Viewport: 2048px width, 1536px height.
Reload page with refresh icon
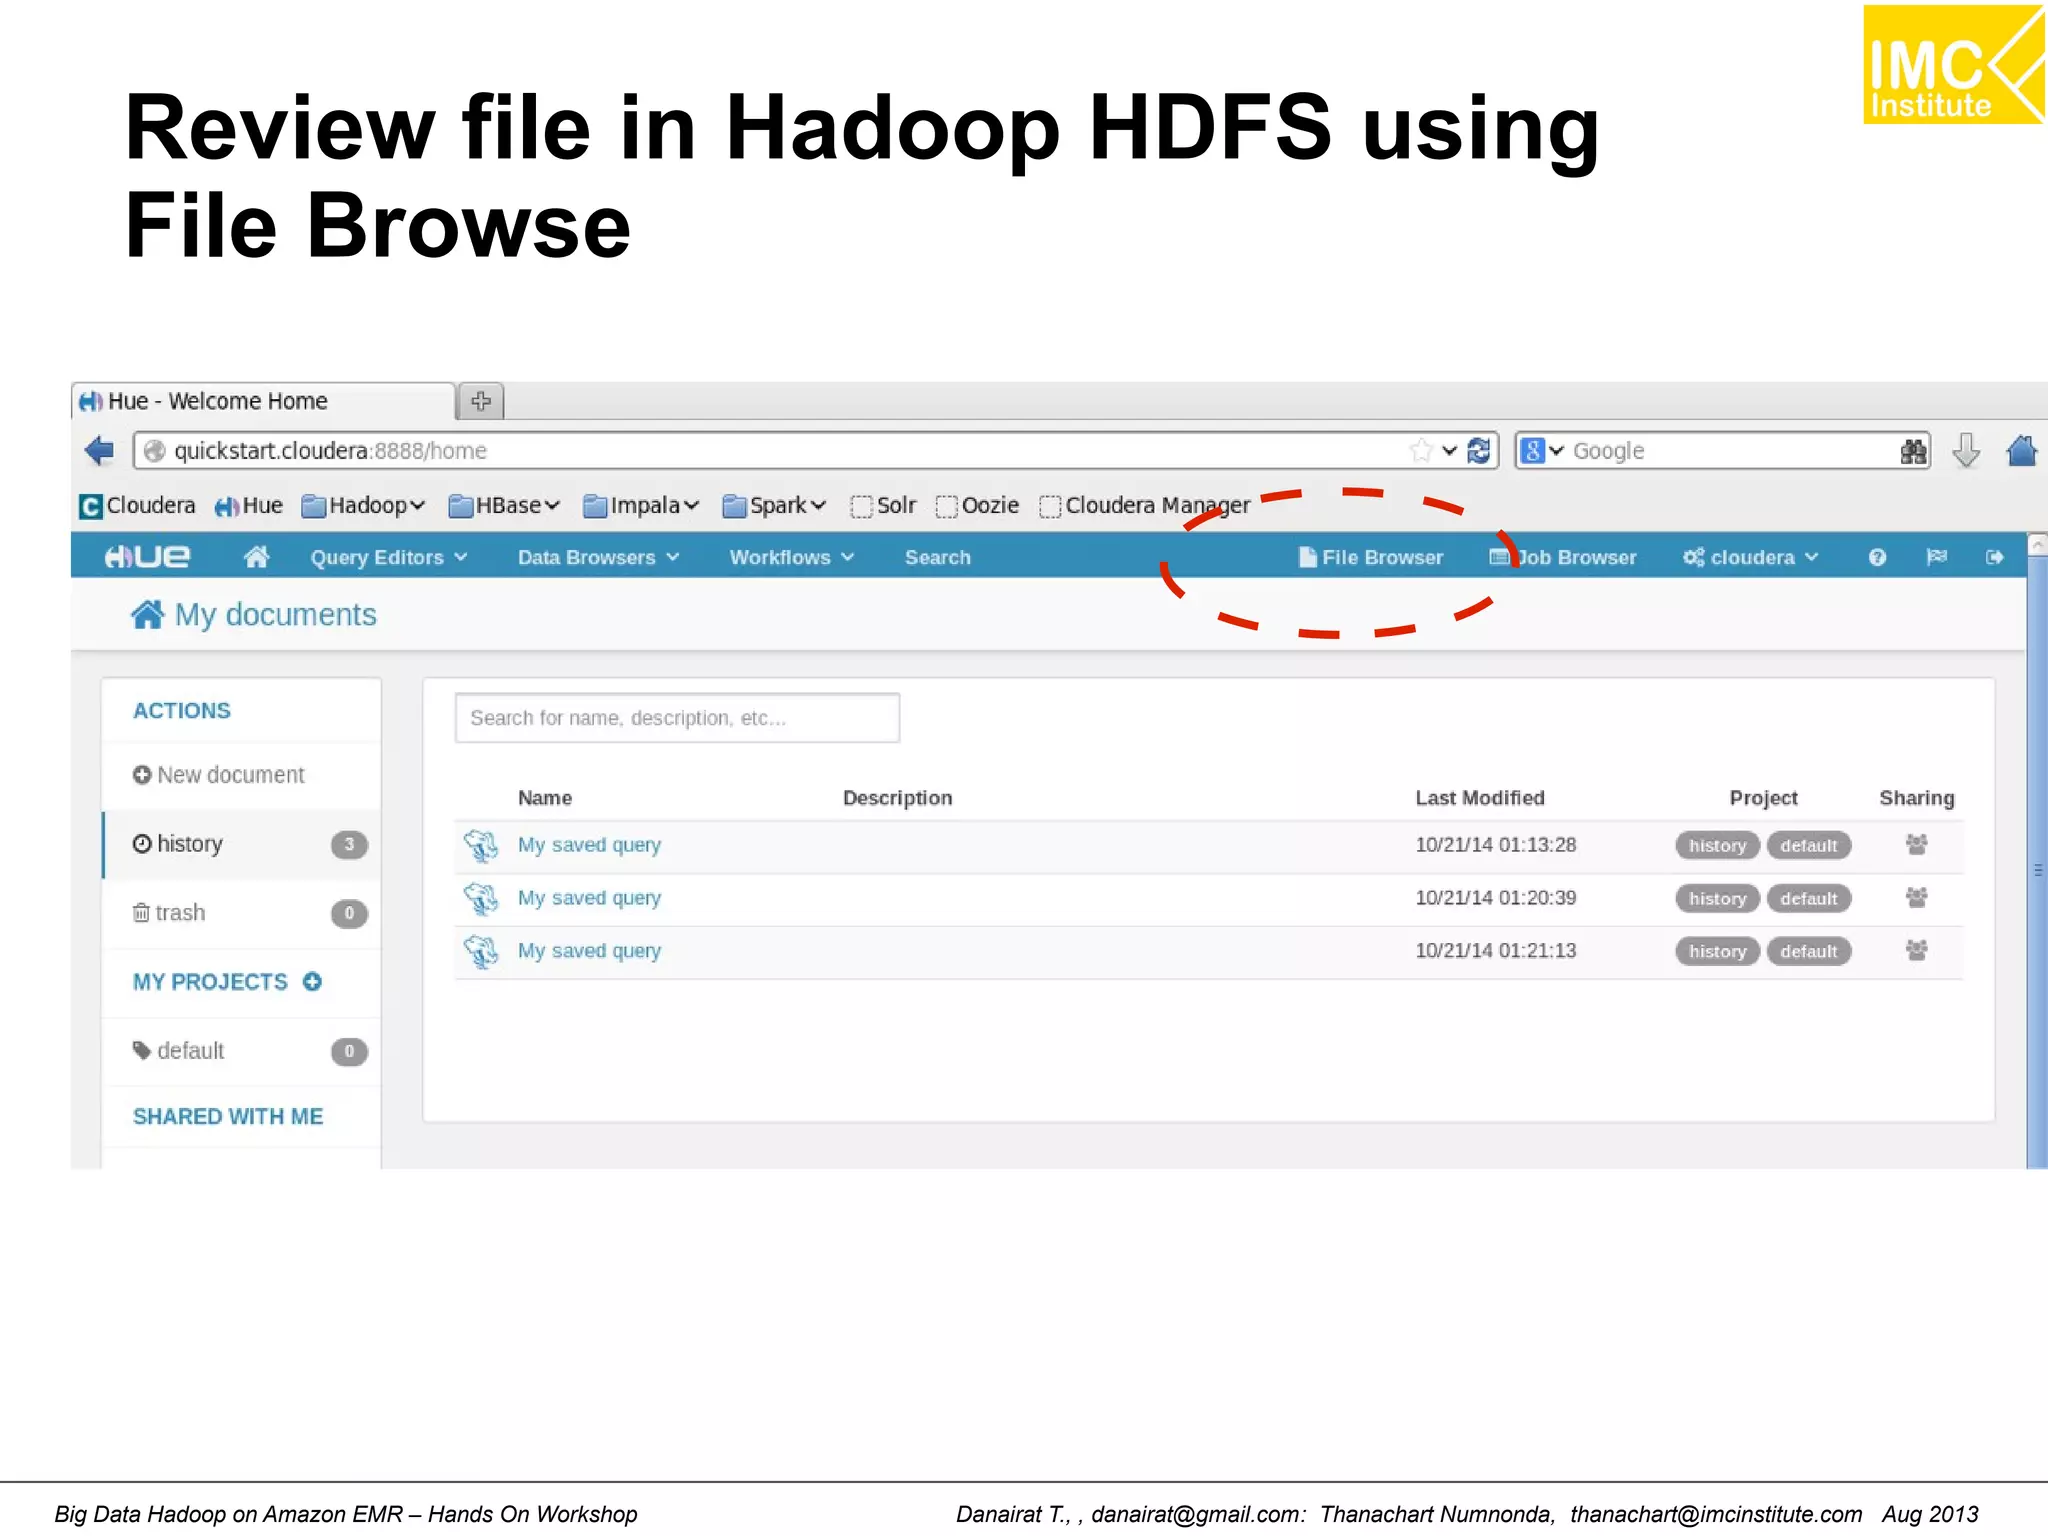1478,451
